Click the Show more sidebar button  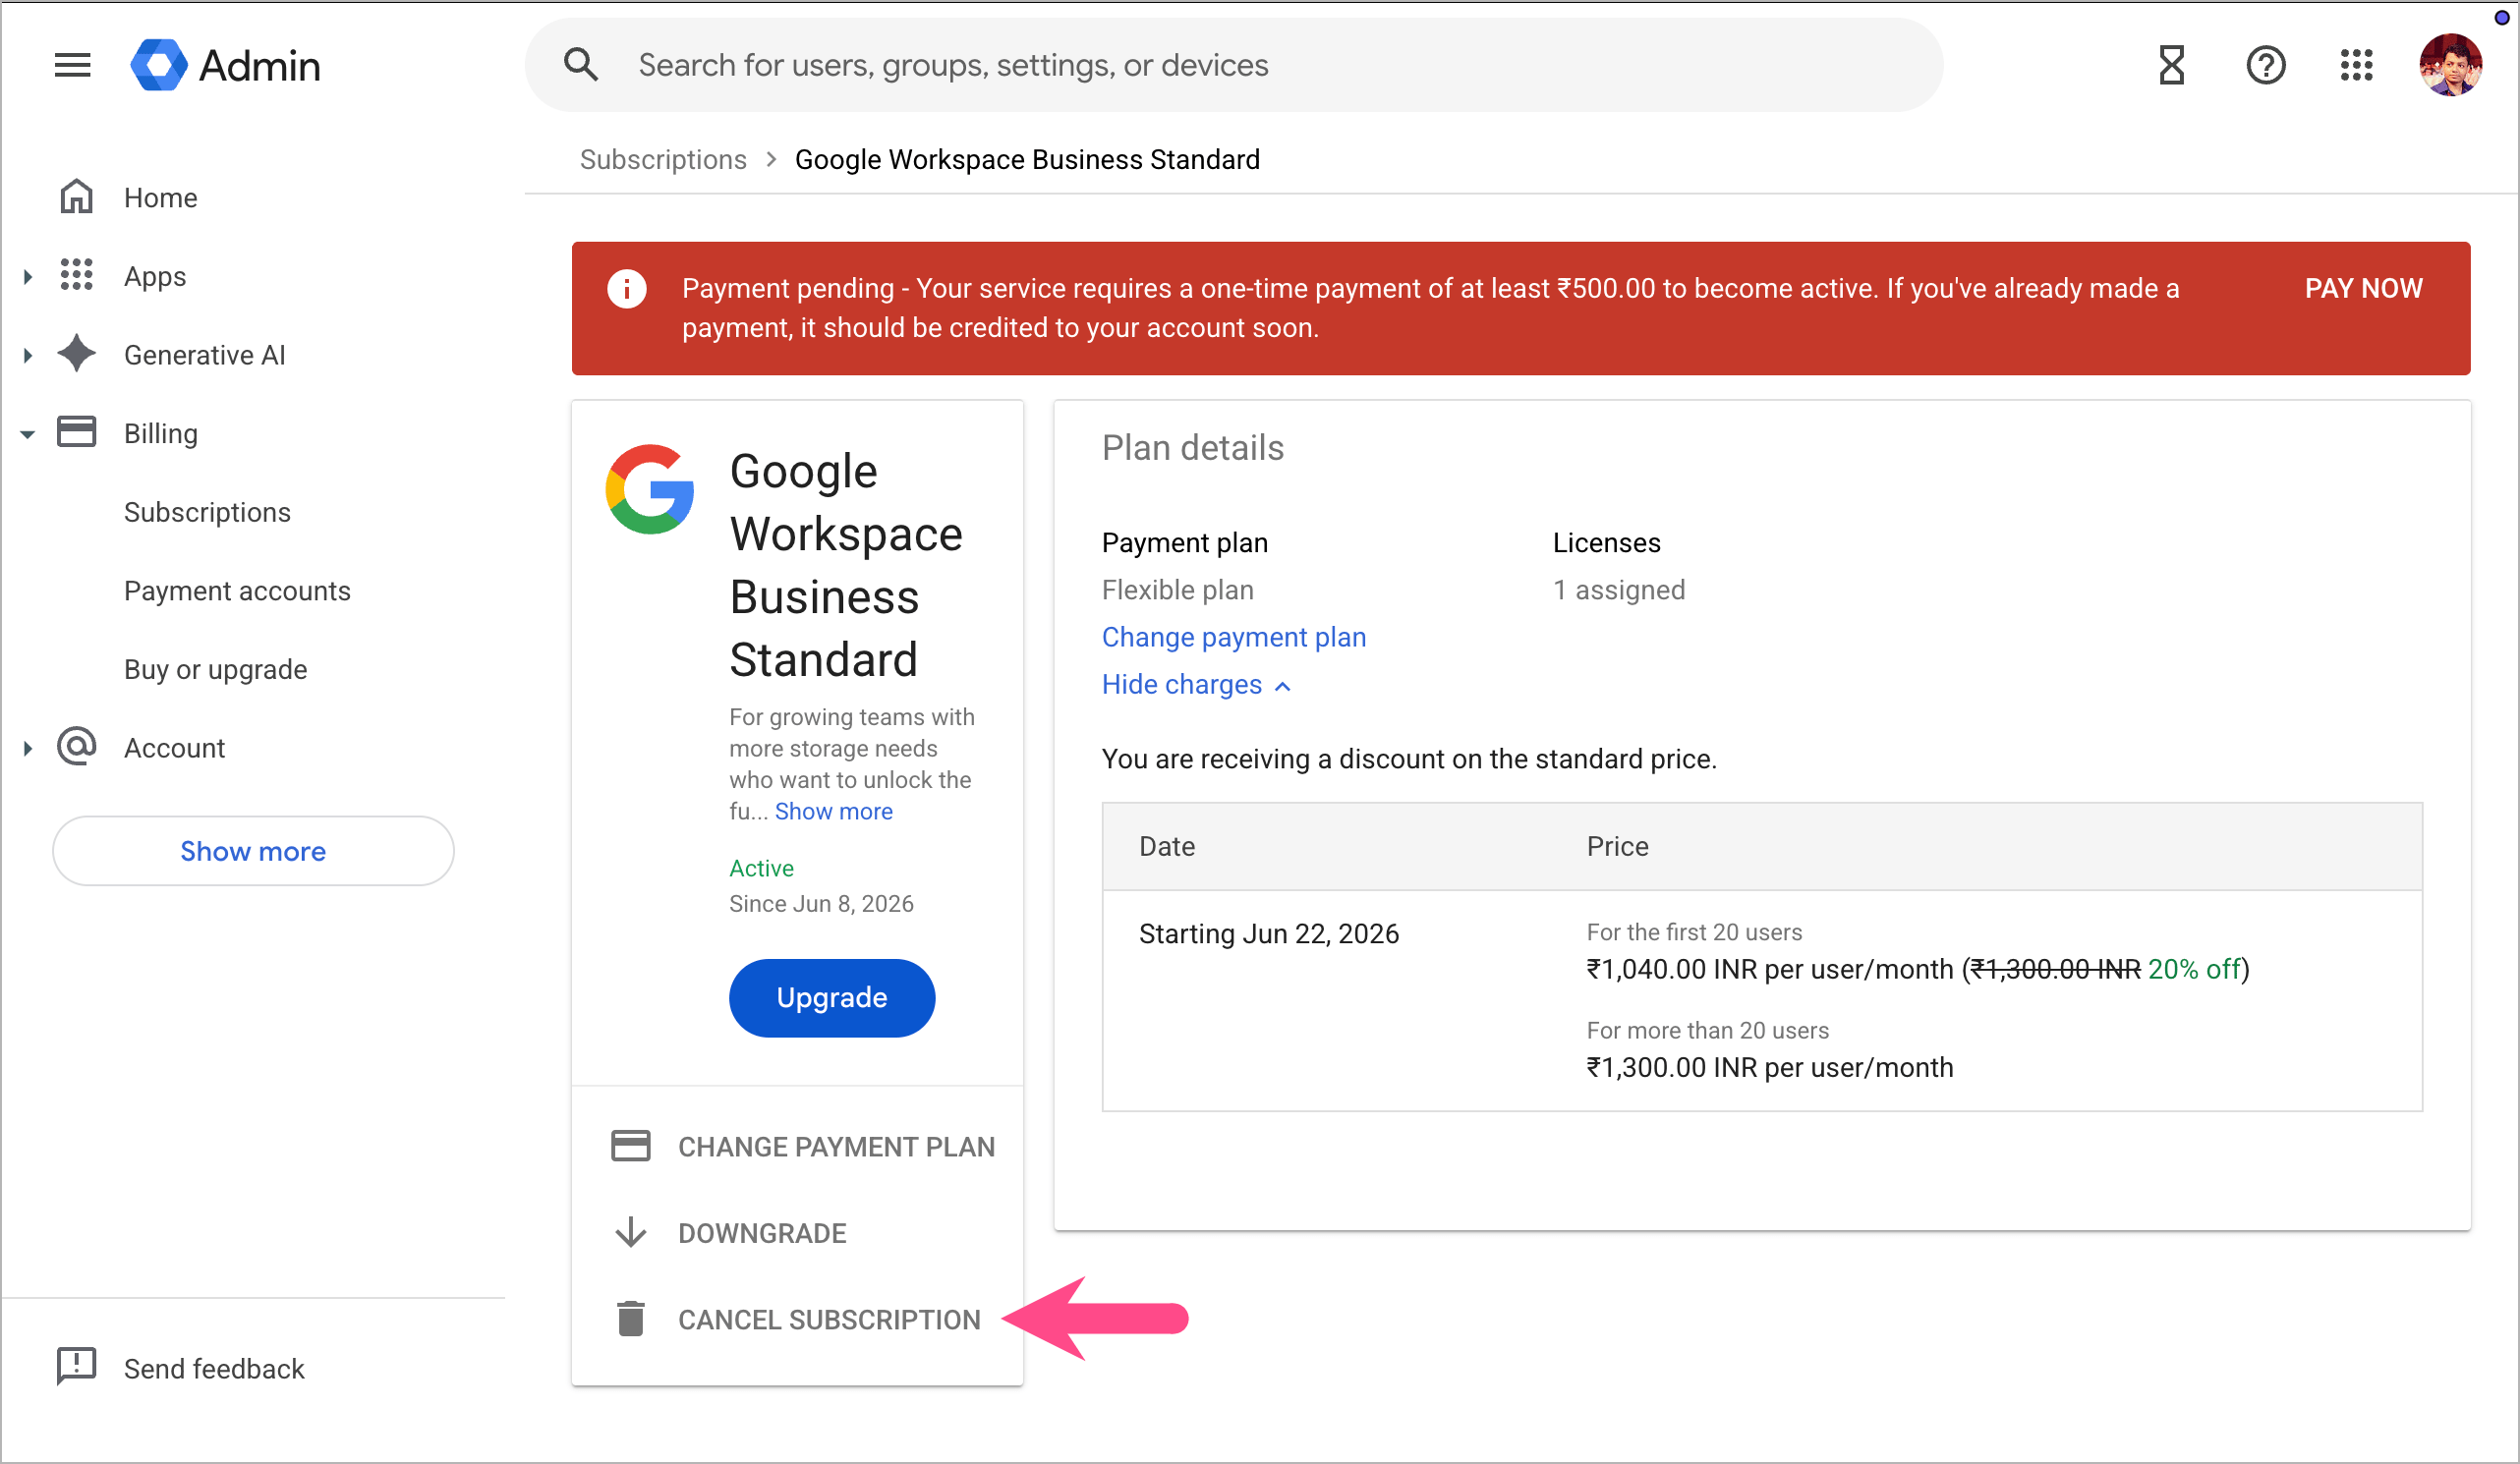pos(253,851)
